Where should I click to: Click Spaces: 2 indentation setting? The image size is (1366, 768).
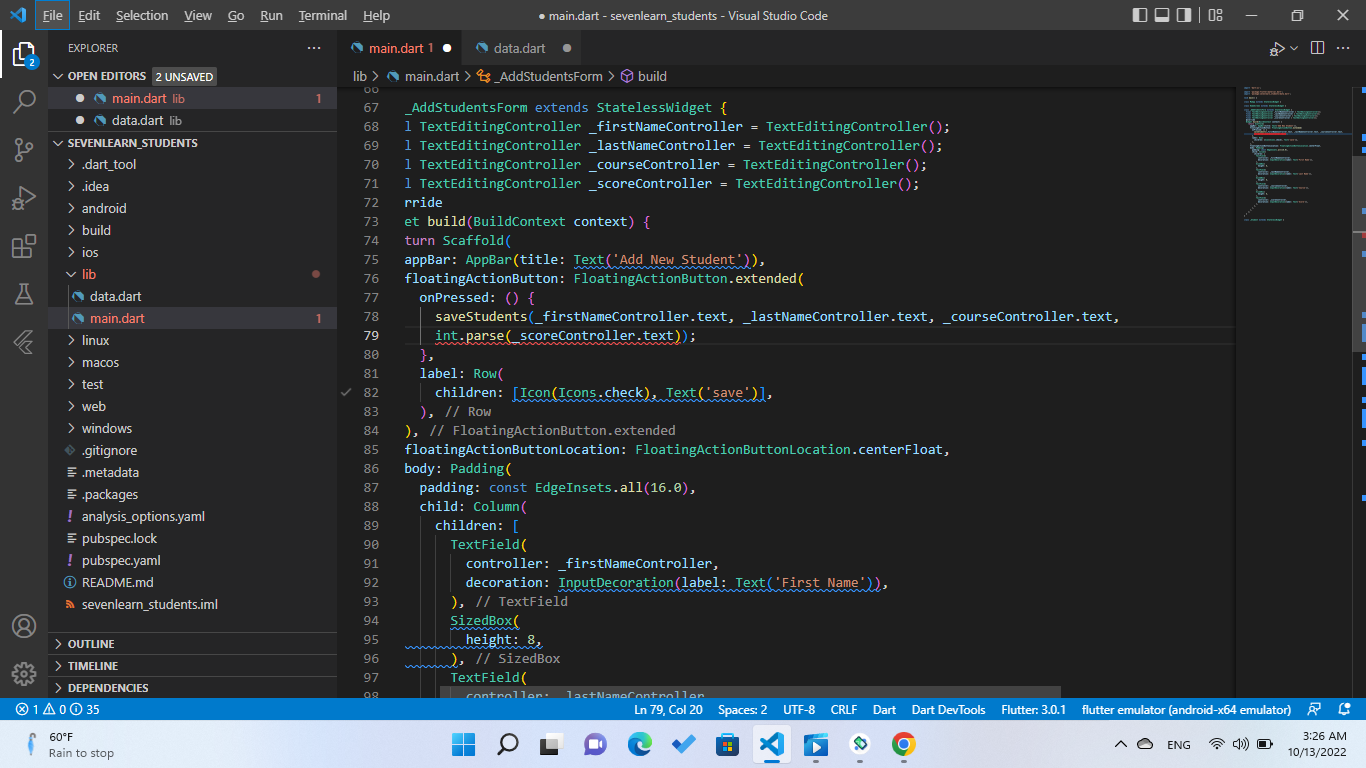point(742,709)
